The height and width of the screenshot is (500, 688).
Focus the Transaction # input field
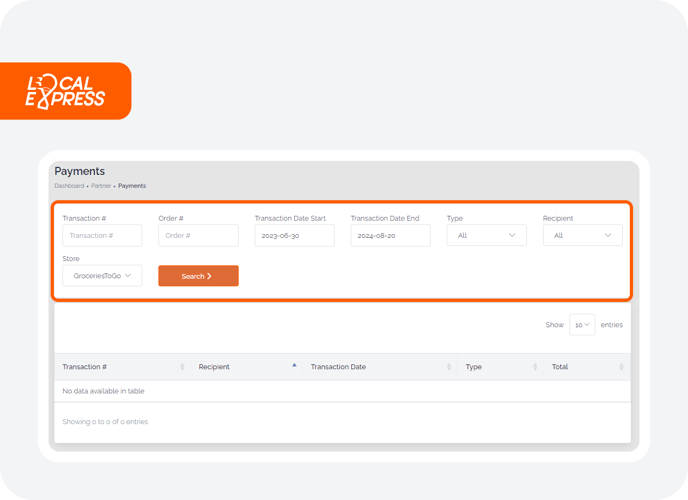click(102, 236)
